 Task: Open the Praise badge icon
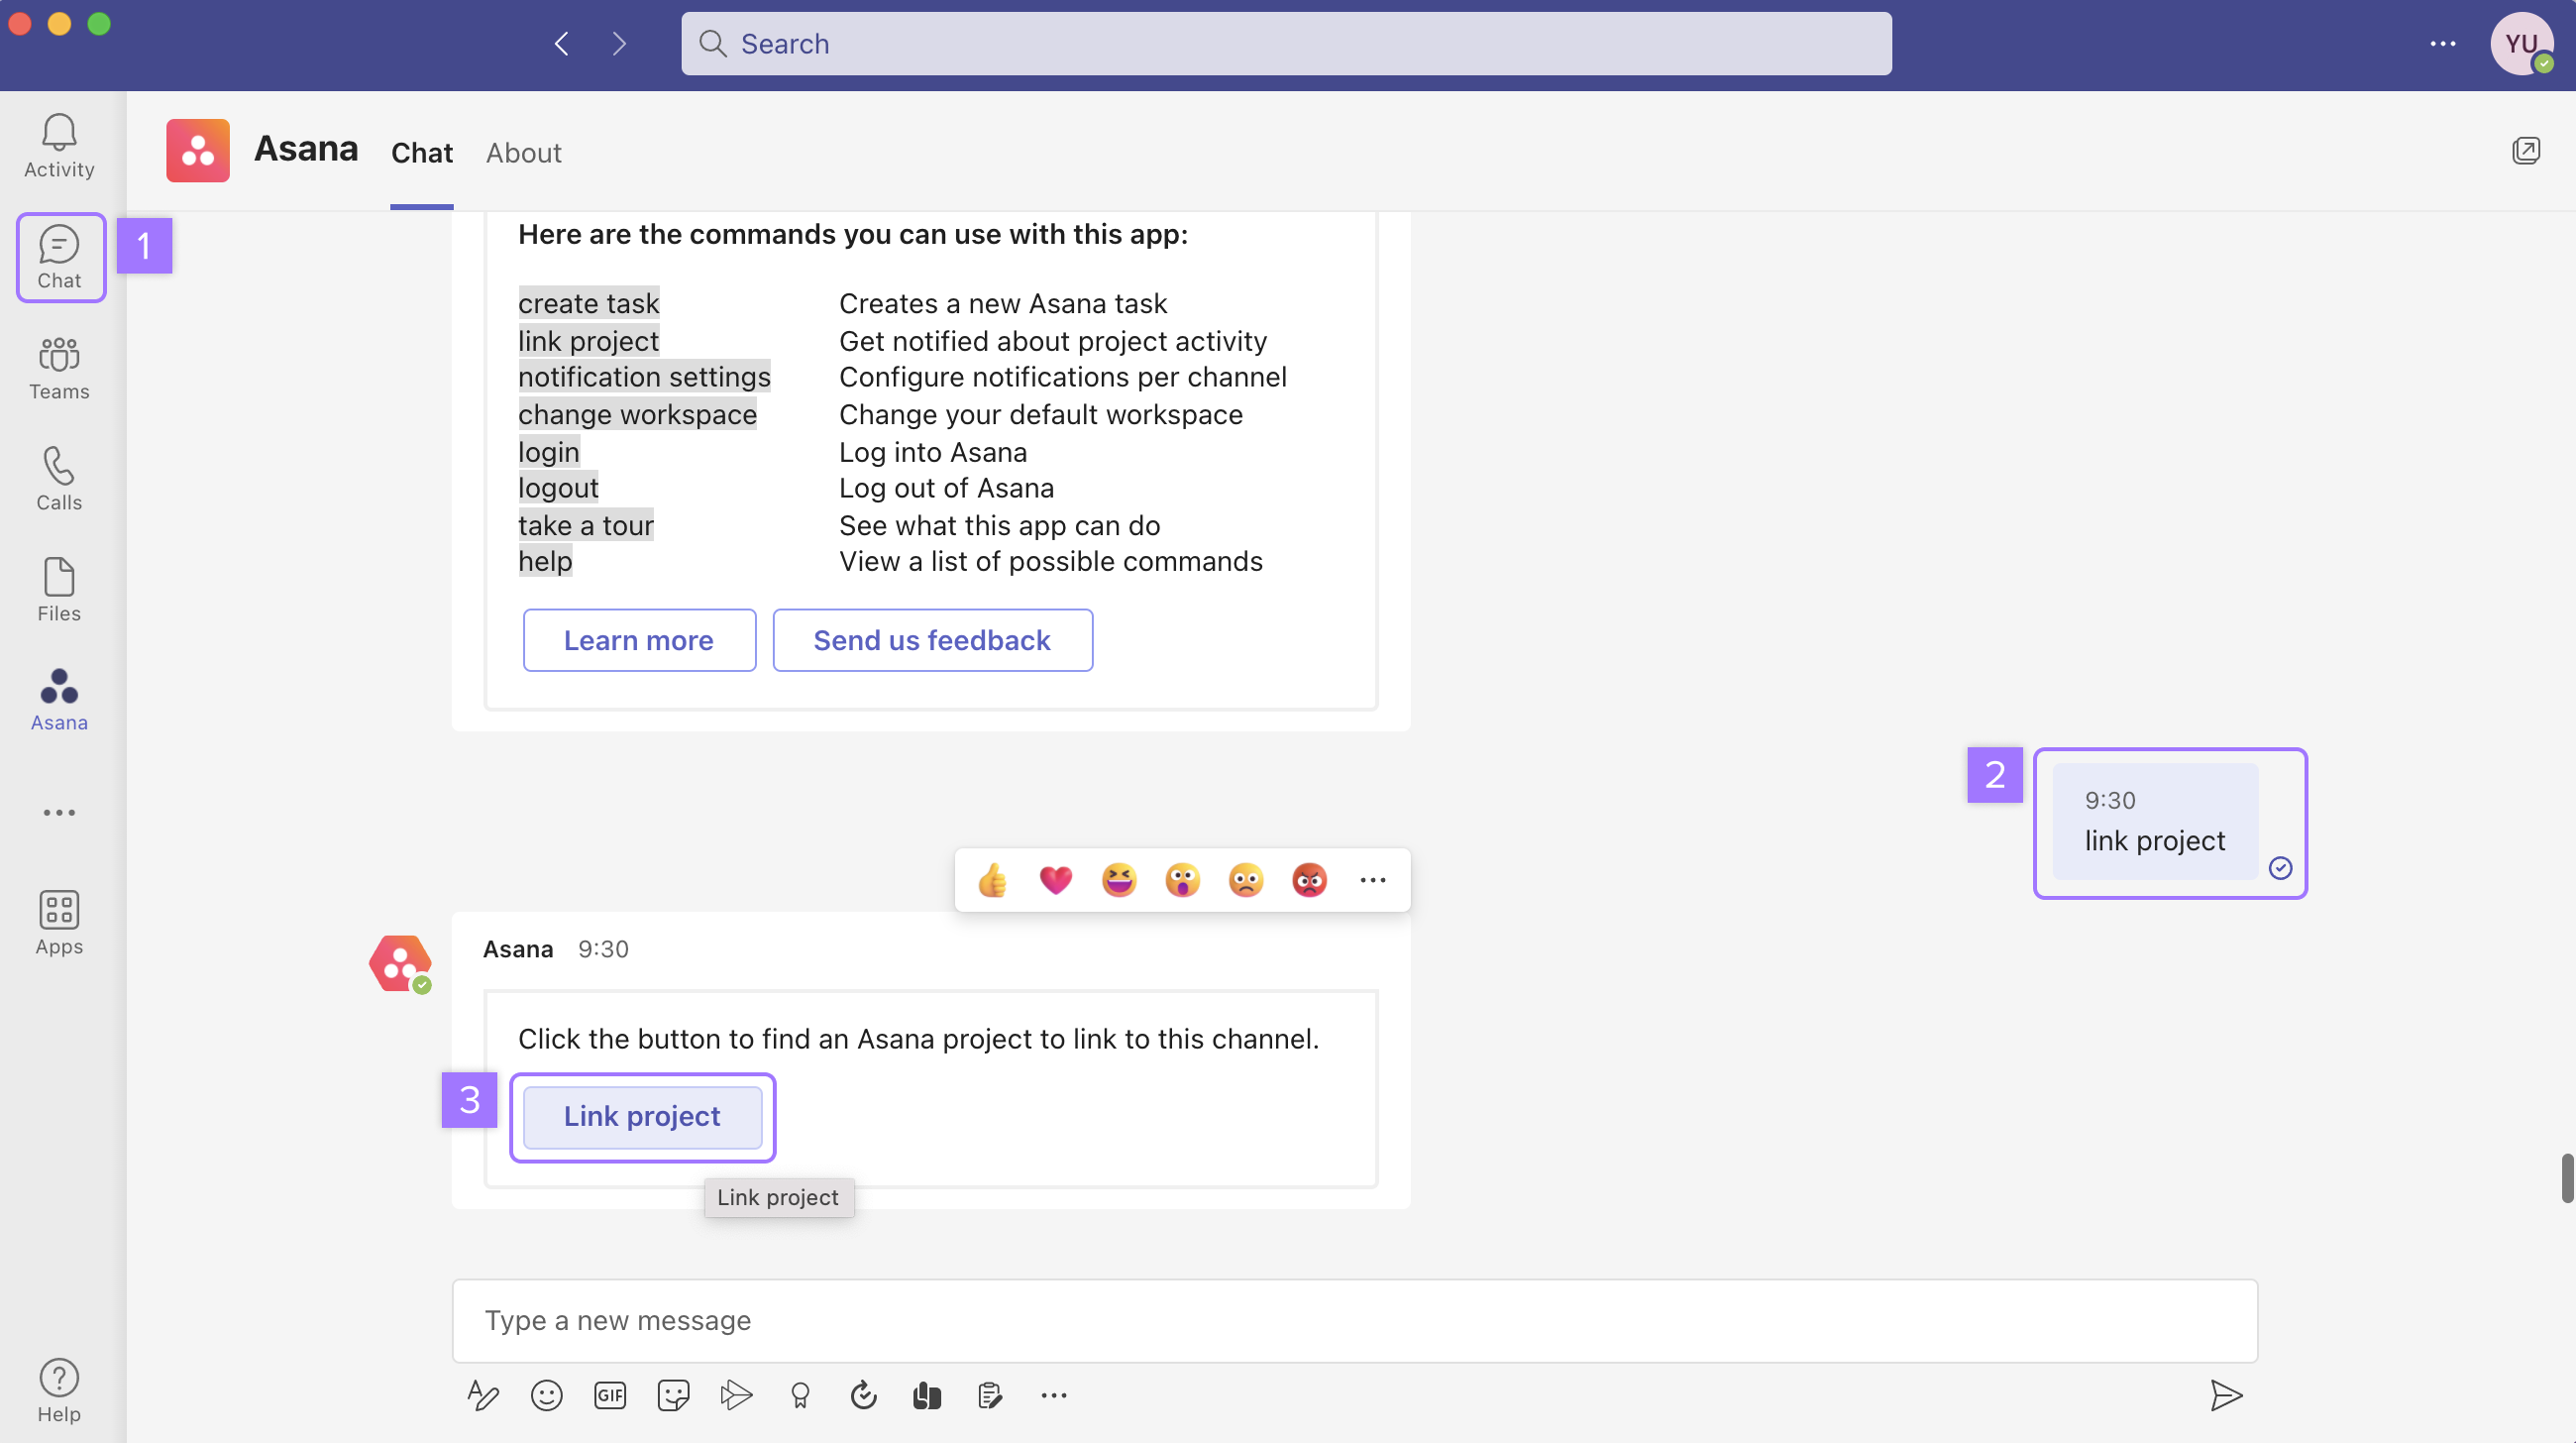pos(800,1395)
